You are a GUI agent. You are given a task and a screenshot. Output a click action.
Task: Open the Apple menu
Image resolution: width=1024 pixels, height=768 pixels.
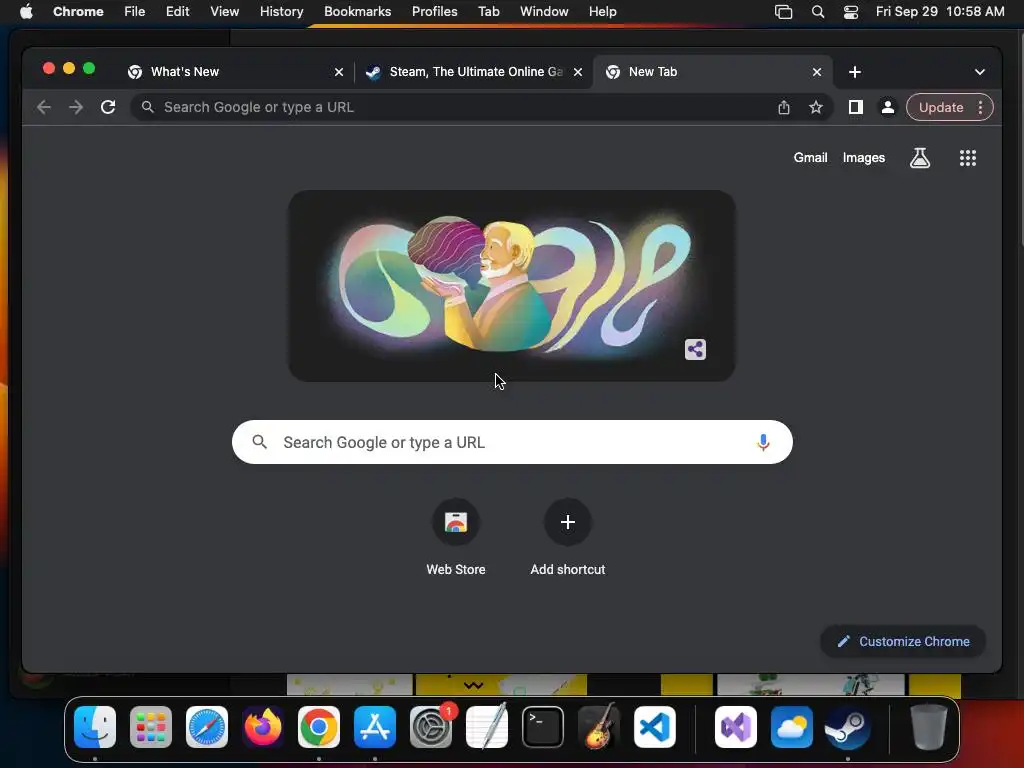click(26, 12)
